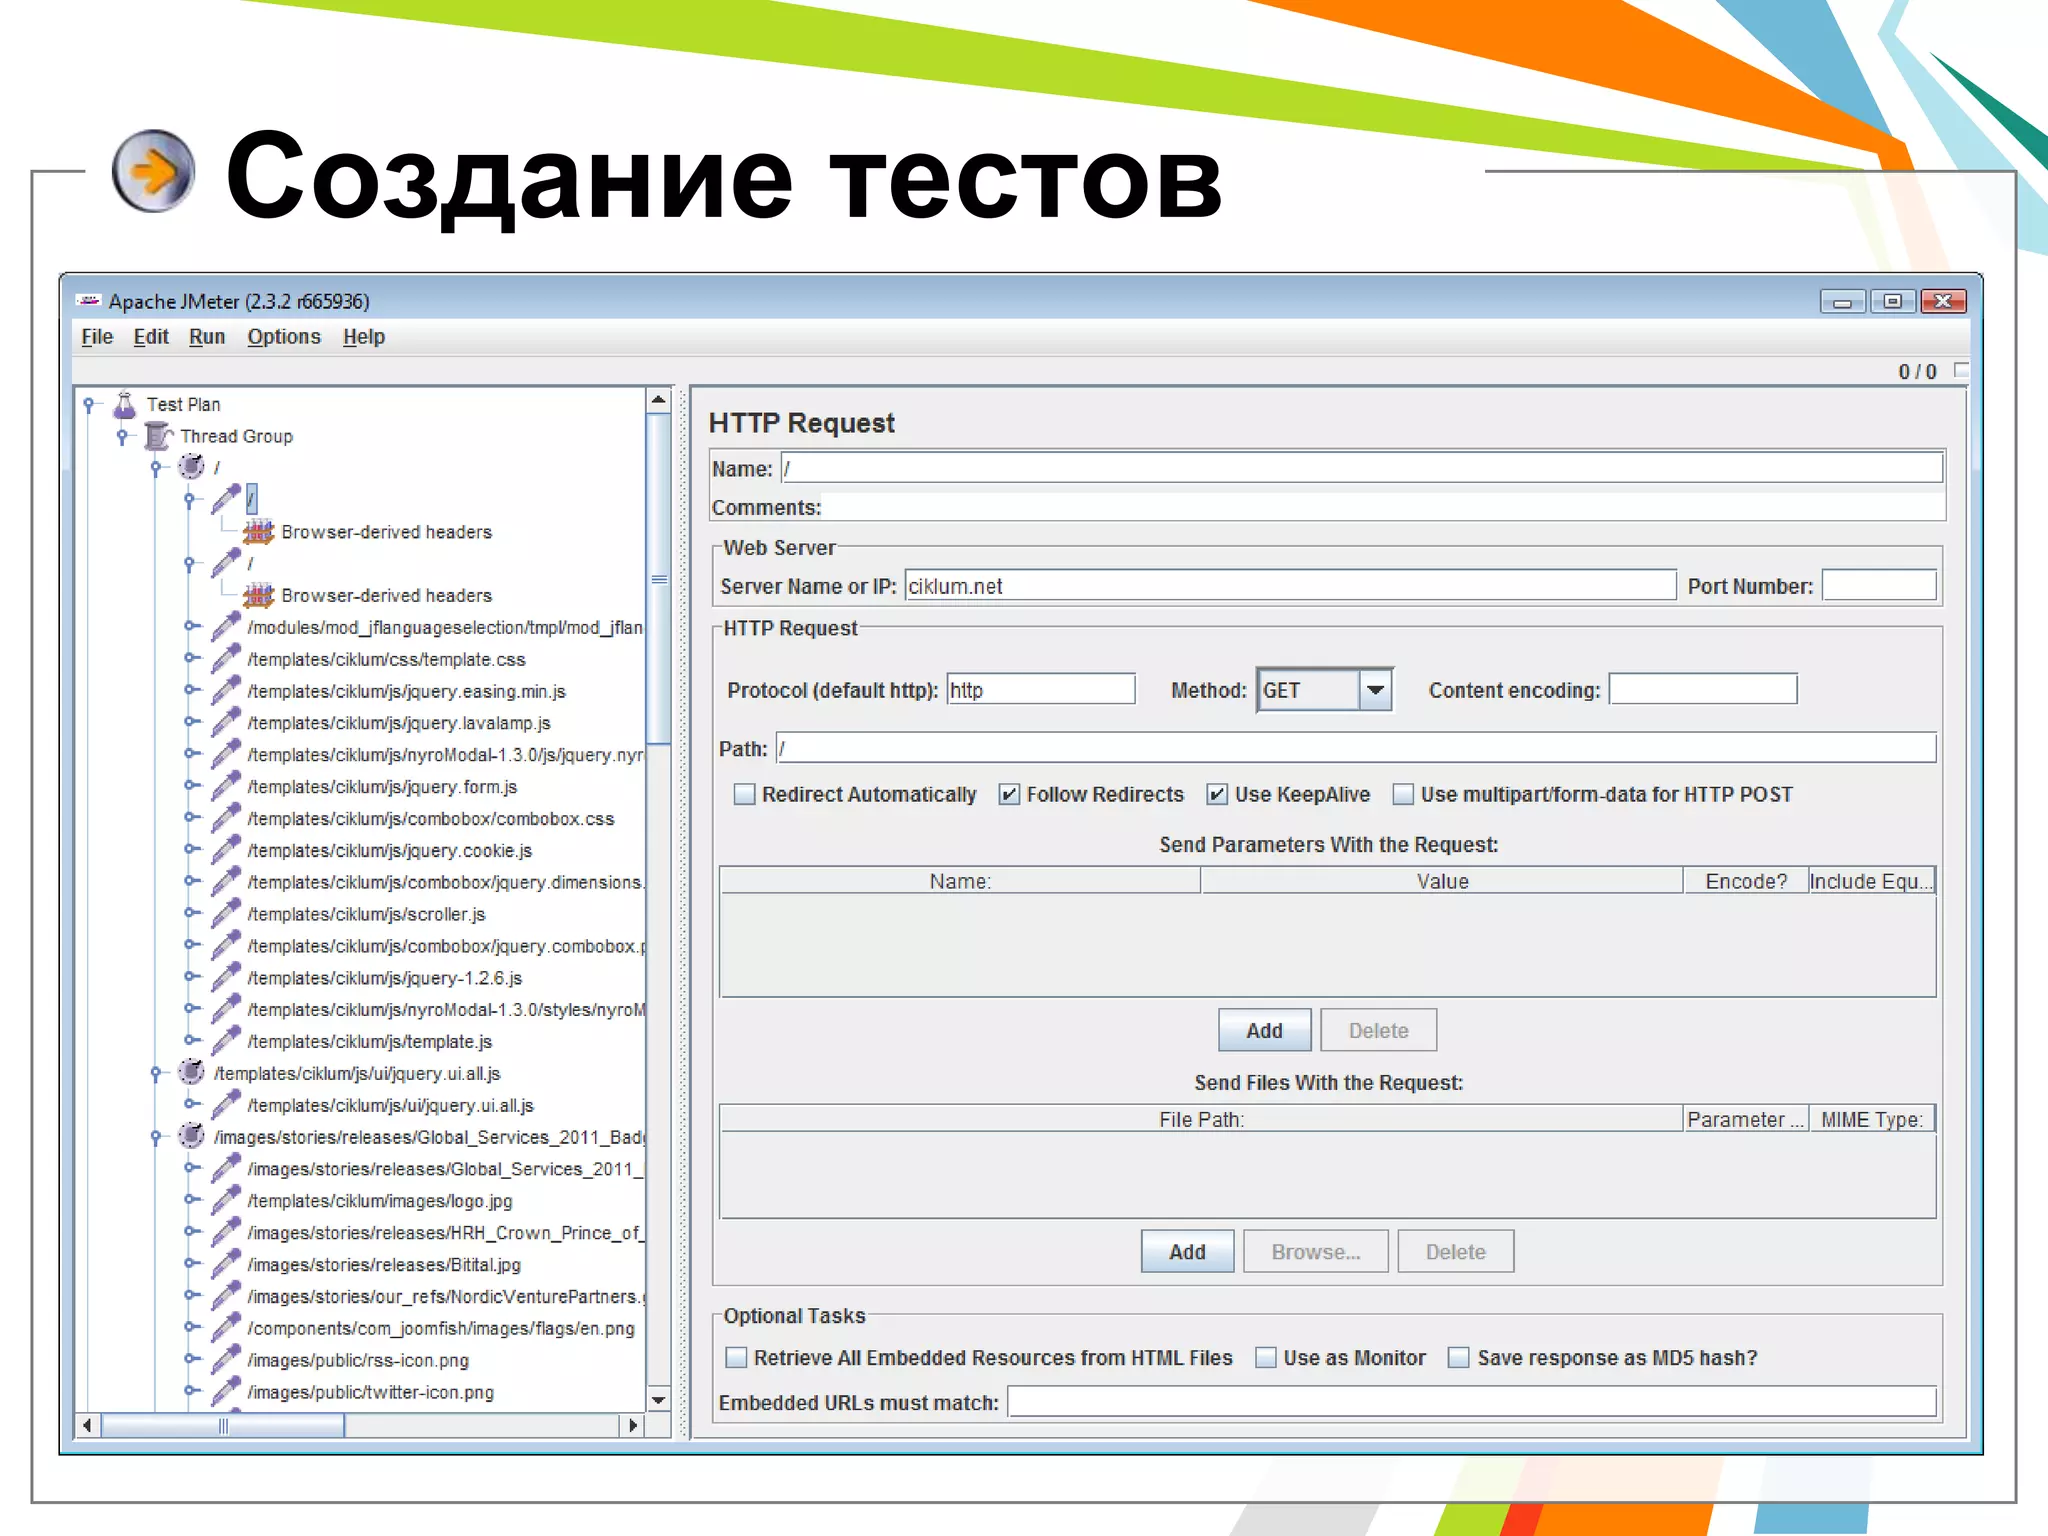Viewport: 2048px width, 1536px height.
Task: Click sampler icon for logo.jpg
Action: click(226, 1200)
